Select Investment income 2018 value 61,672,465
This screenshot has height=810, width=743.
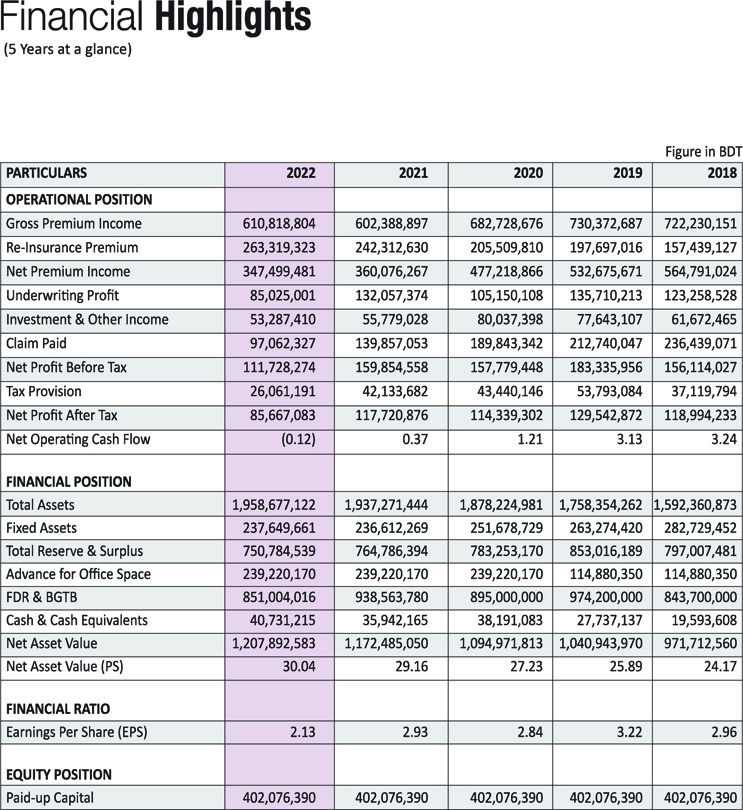(704, 319)
